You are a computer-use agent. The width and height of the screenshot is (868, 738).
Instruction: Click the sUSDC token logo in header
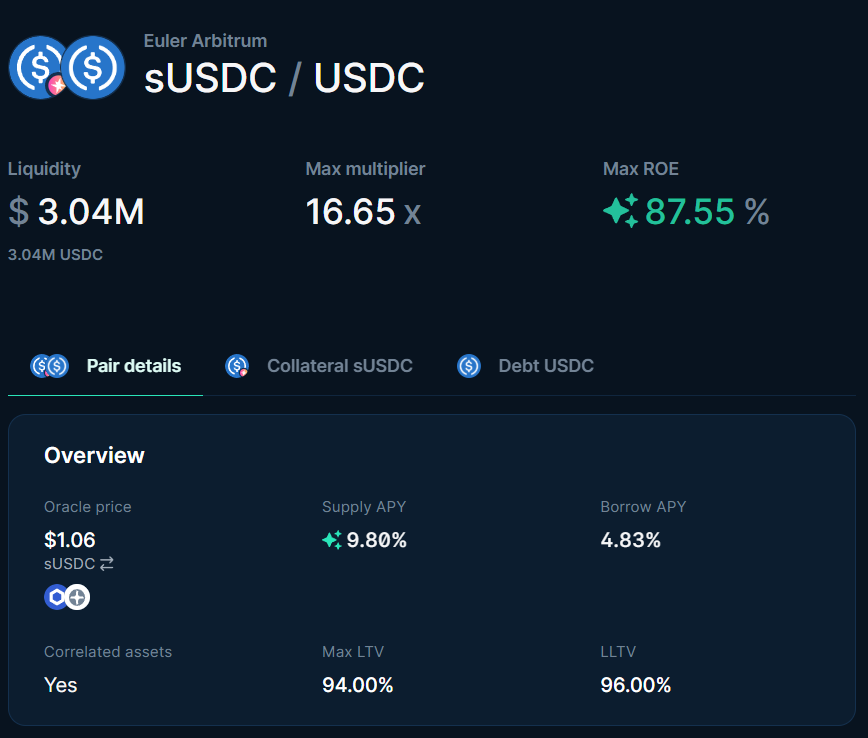[x=38, y=68]
